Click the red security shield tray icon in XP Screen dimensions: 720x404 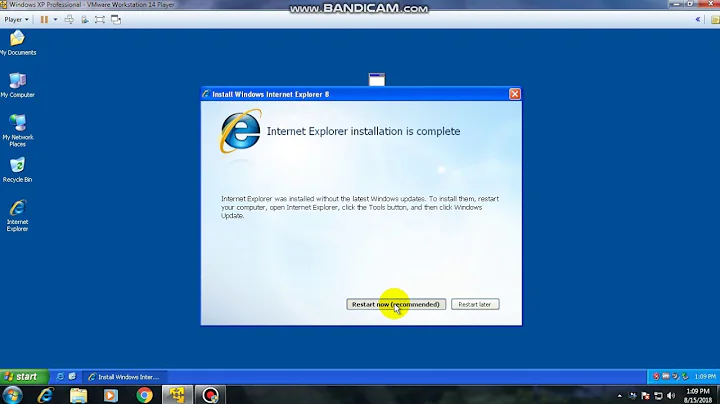656,377
